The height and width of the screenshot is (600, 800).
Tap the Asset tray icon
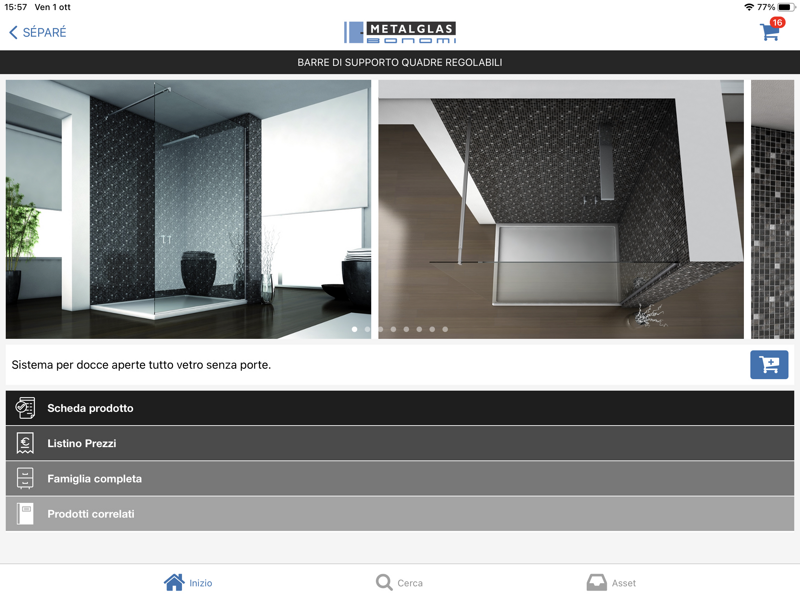point(596,582)
